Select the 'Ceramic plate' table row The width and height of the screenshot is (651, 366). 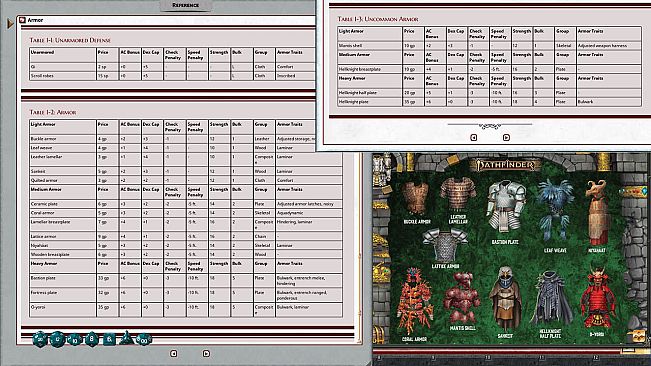point(186,204)
